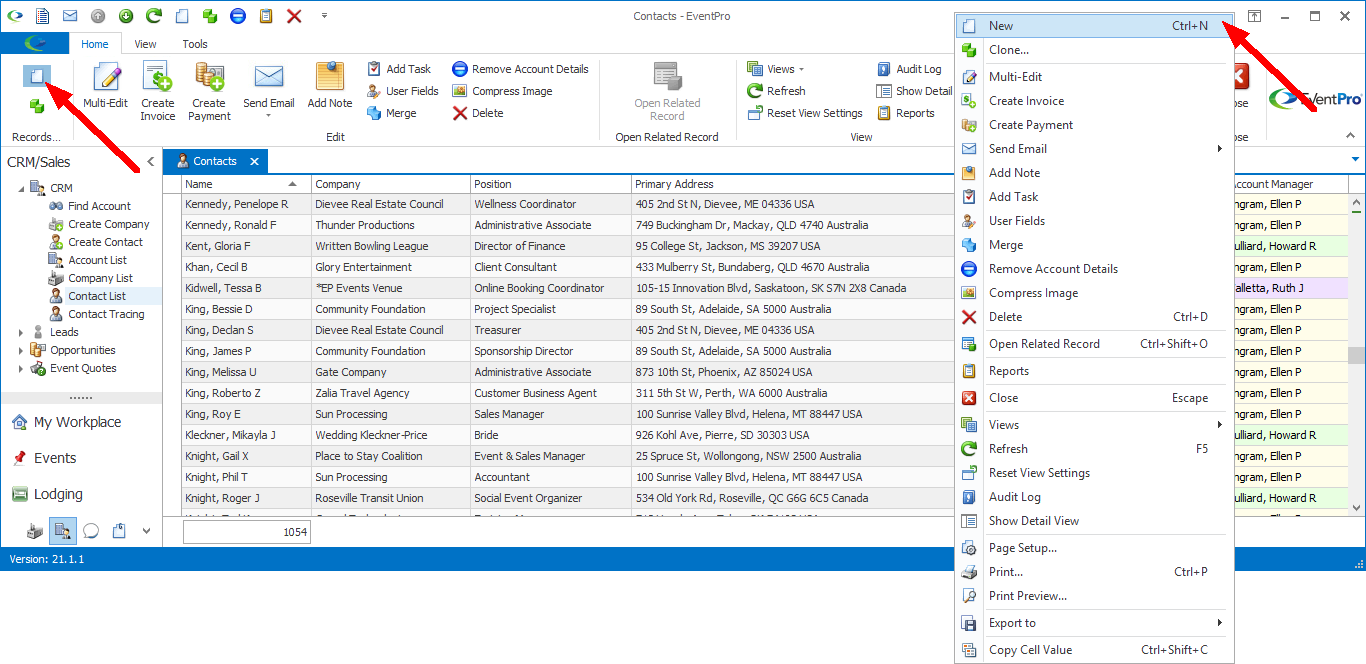Image resolution: width=1366 pixels, height=664 pixels.
Task: Click the factory icon in navigation footer
Action: [x=36, y=531]
